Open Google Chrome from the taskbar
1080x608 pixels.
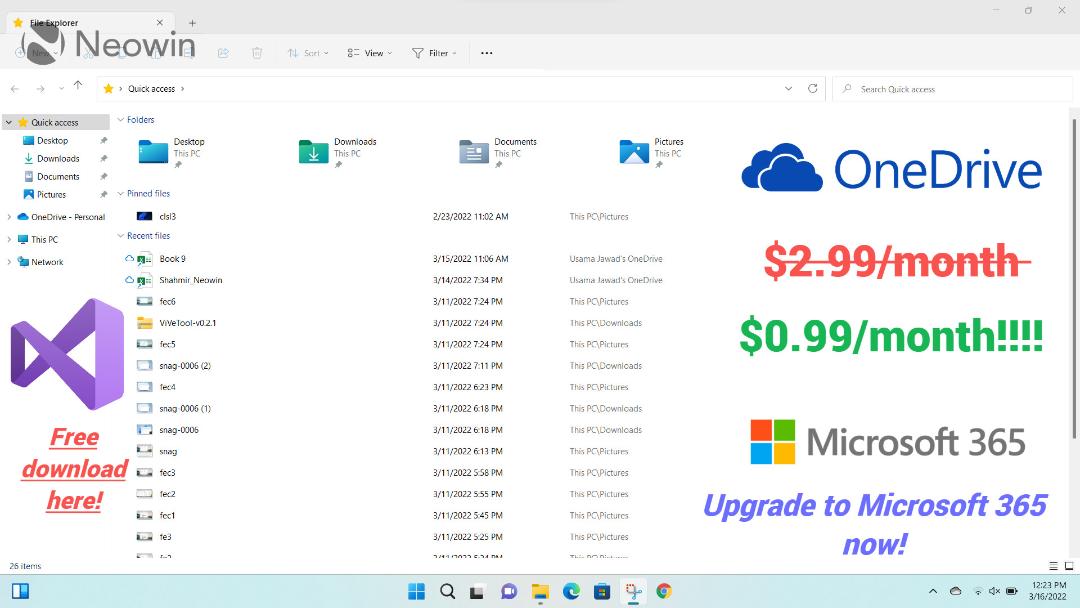(664, 591)
